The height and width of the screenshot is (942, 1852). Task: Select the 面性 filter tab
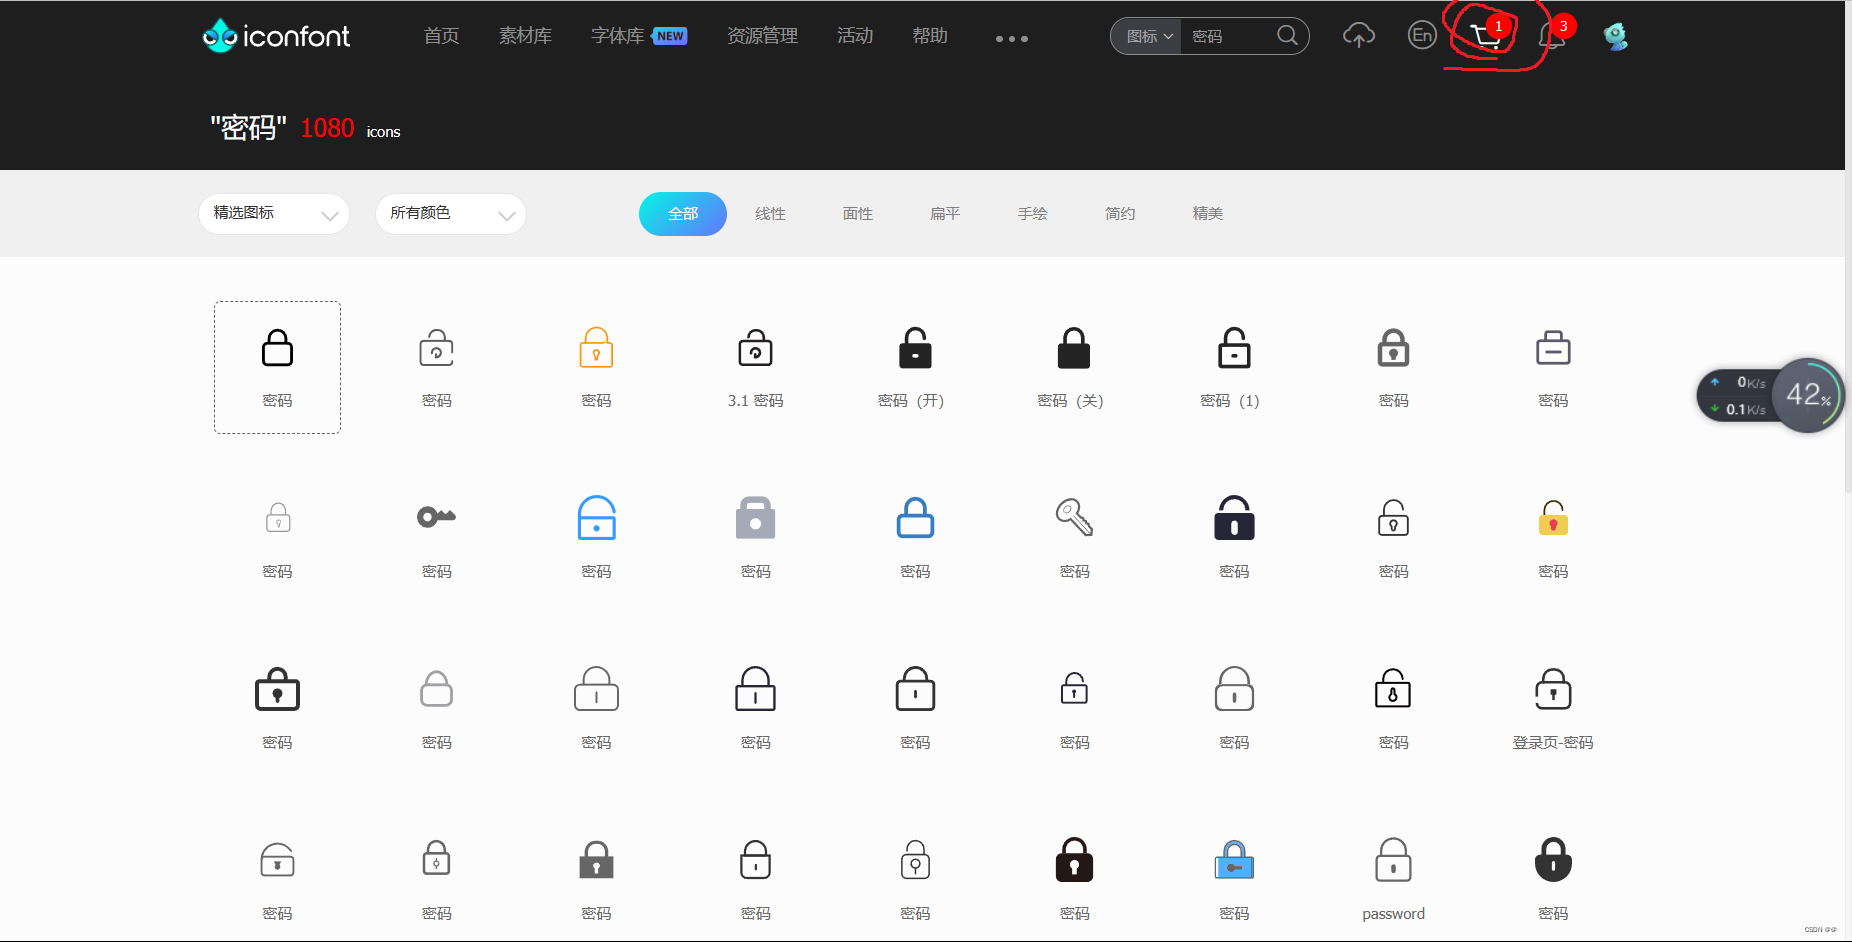point(857,214)
